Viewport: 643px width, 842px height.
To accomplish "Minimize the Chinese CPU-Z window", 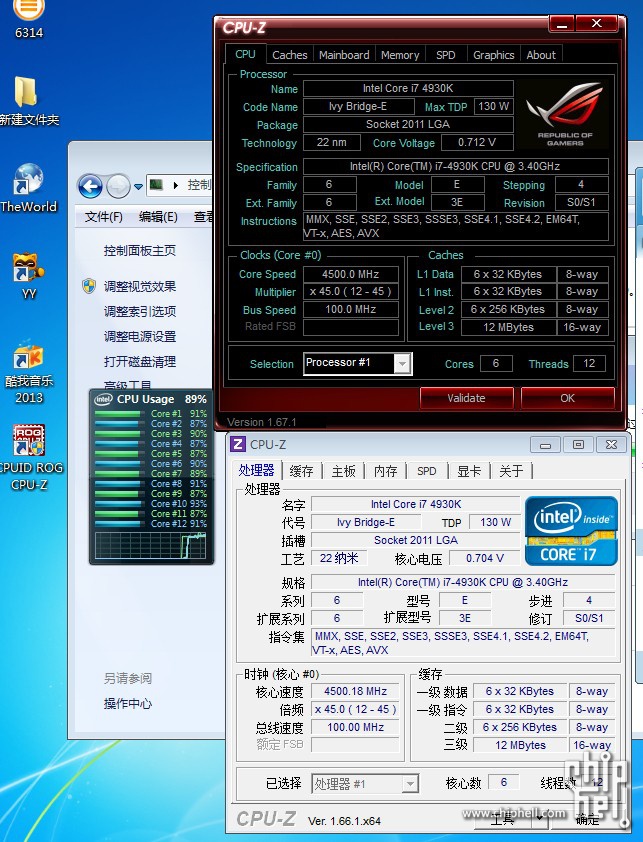I will [545, 445].
